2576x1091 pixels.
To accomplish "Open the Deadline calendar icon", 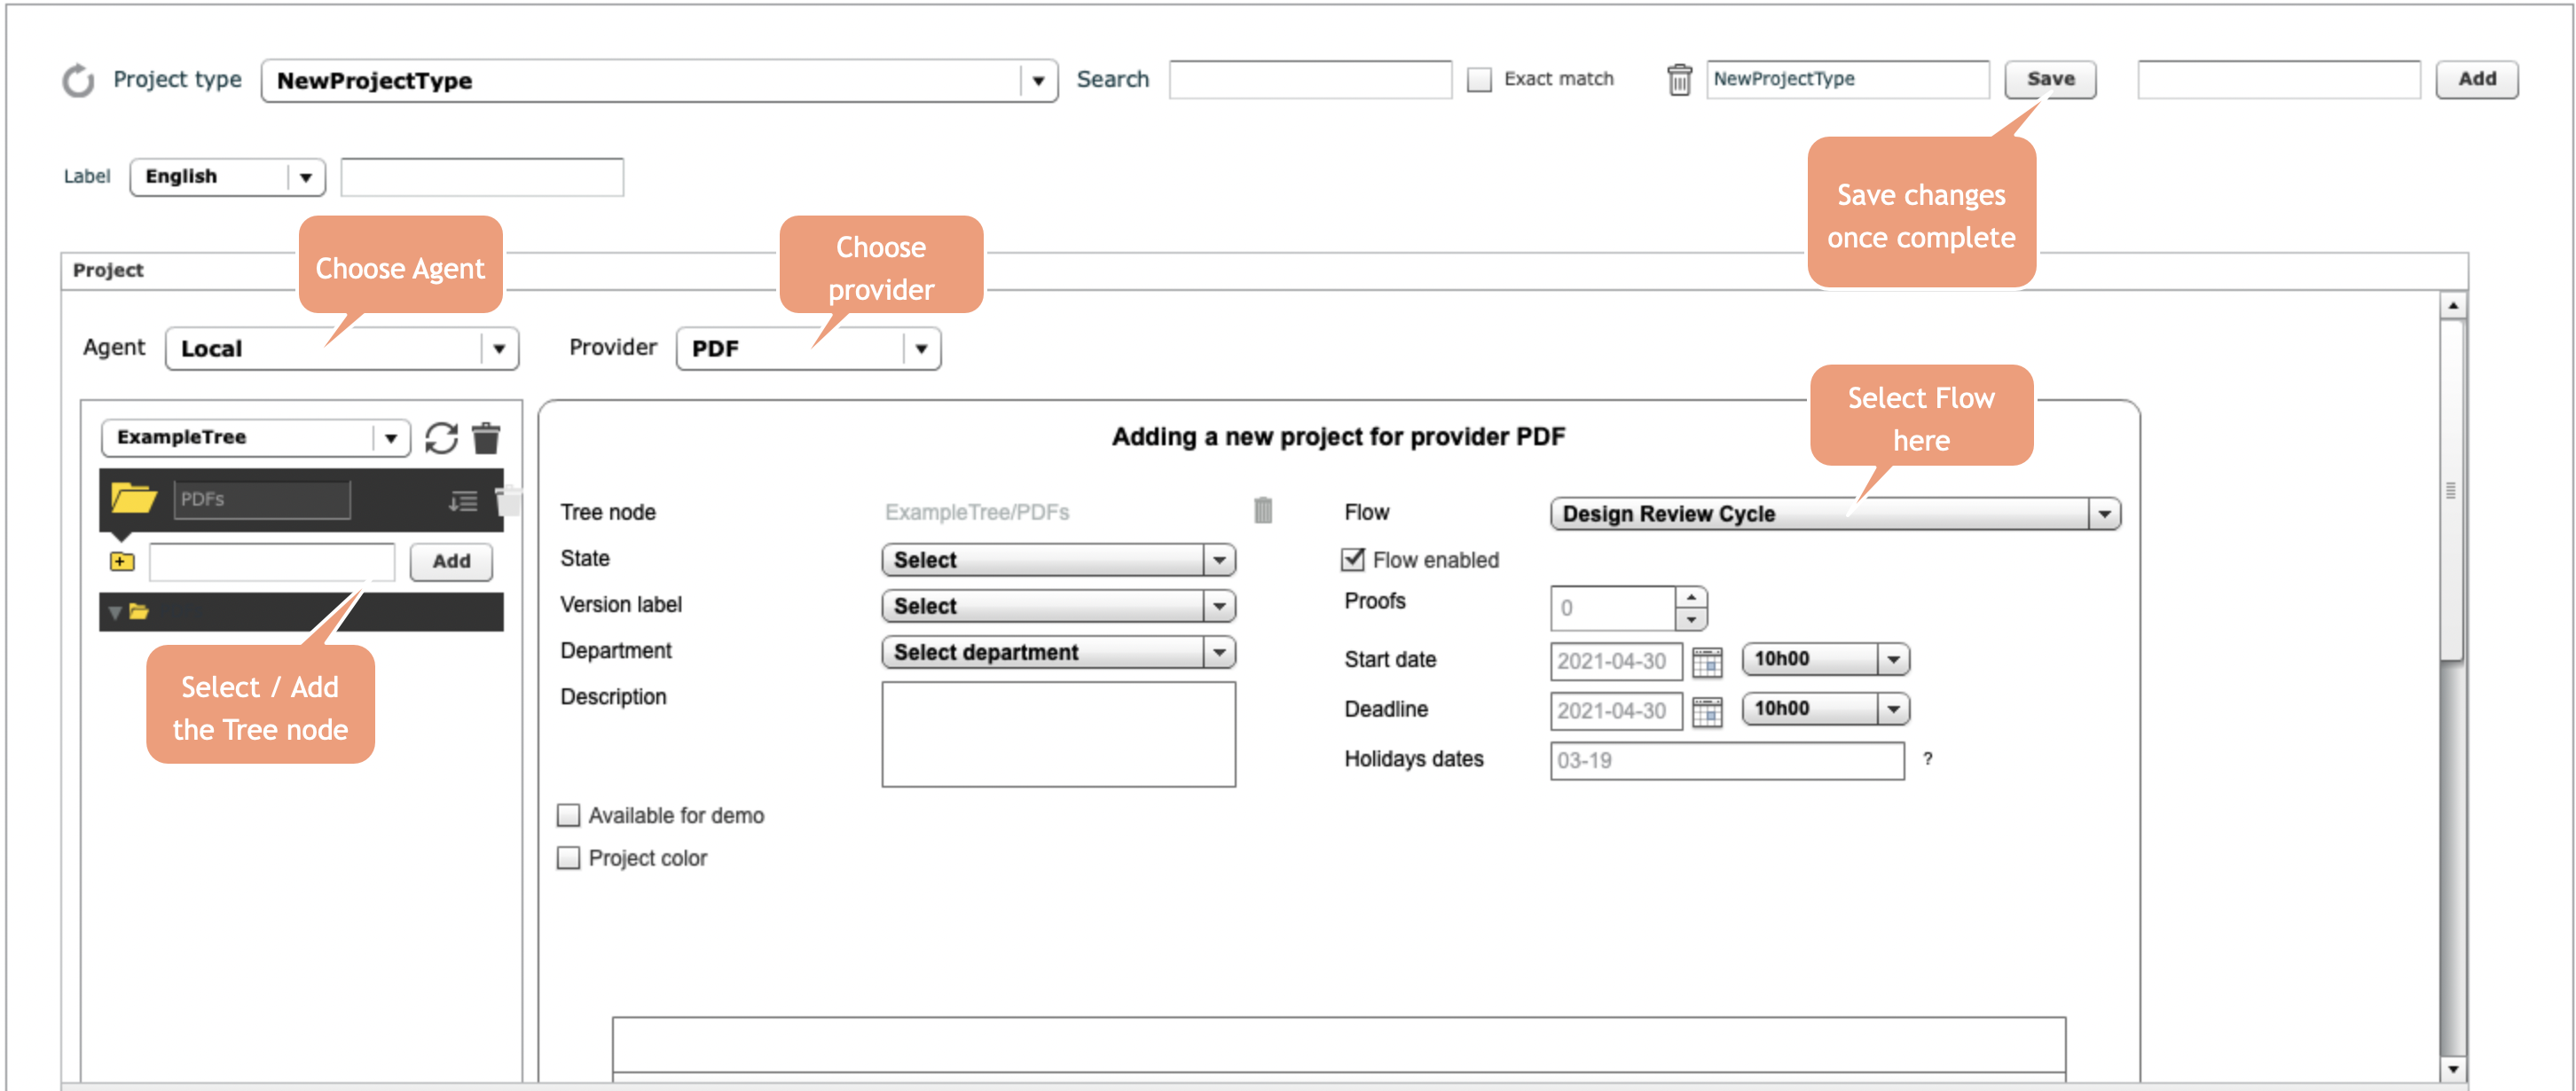I will tap(1707, 711).
